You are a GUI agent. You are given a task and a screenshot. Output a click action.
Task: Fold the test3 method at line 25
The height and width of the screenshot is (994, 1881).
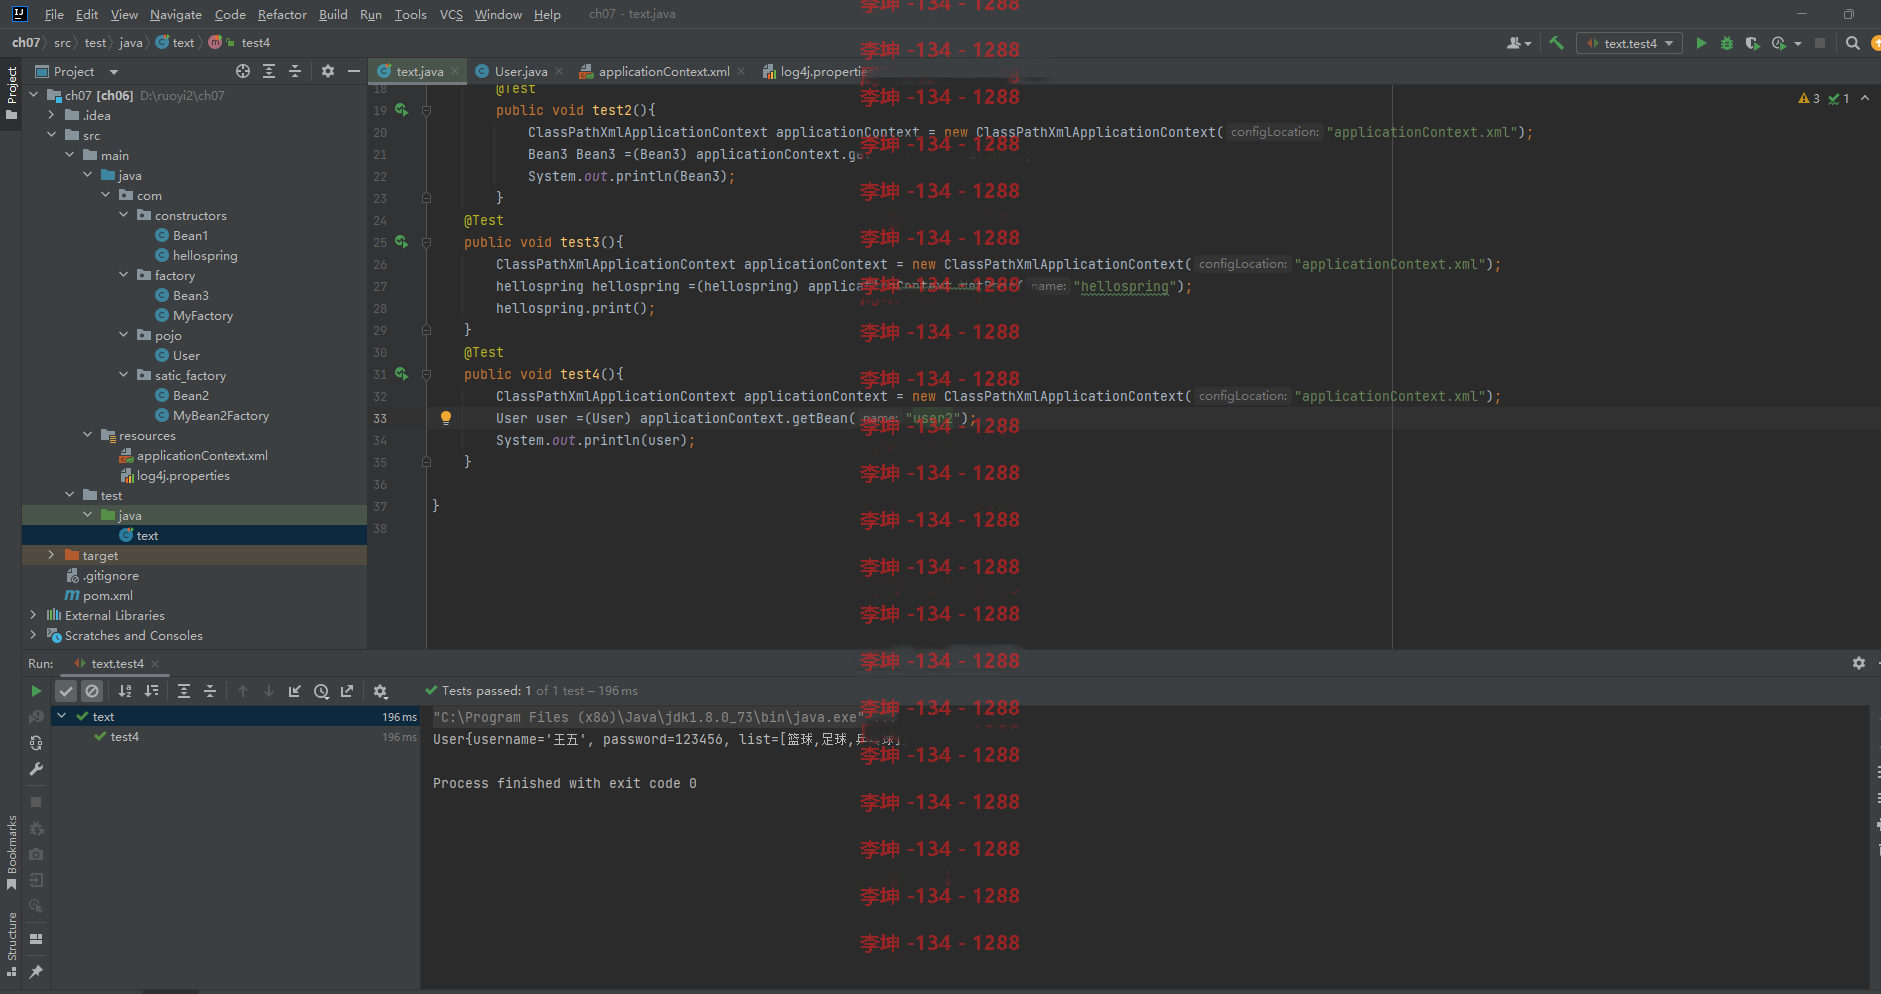(x=427, y=243)
